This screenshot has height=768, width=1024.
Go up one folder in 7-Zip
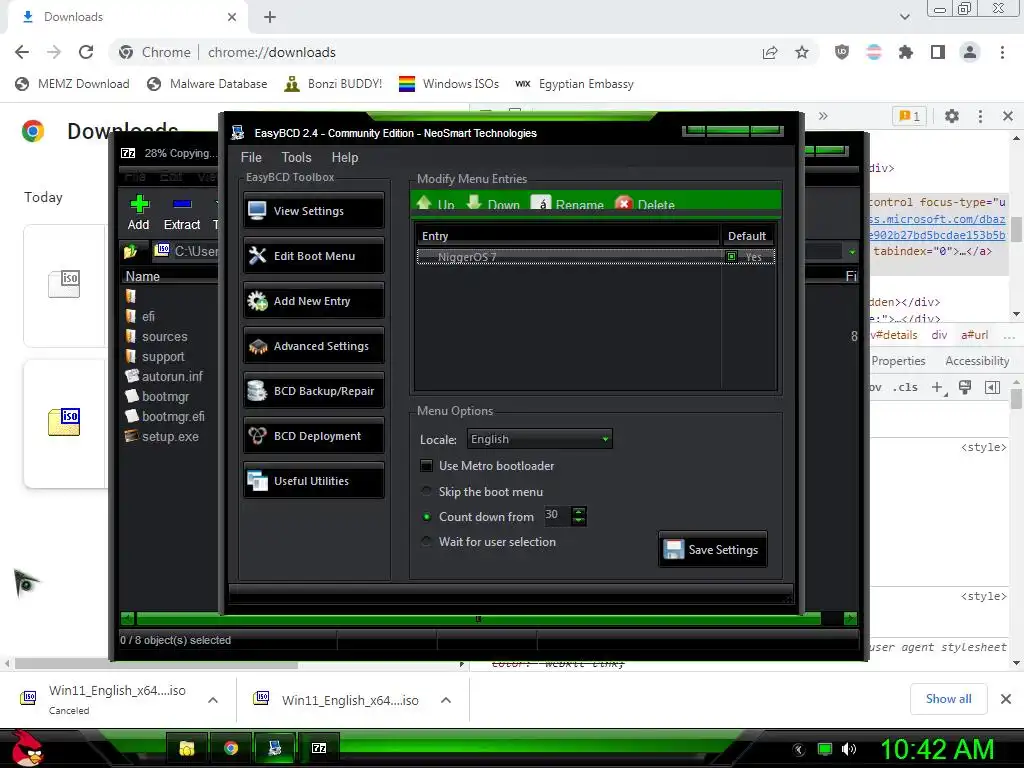[130, 251]
